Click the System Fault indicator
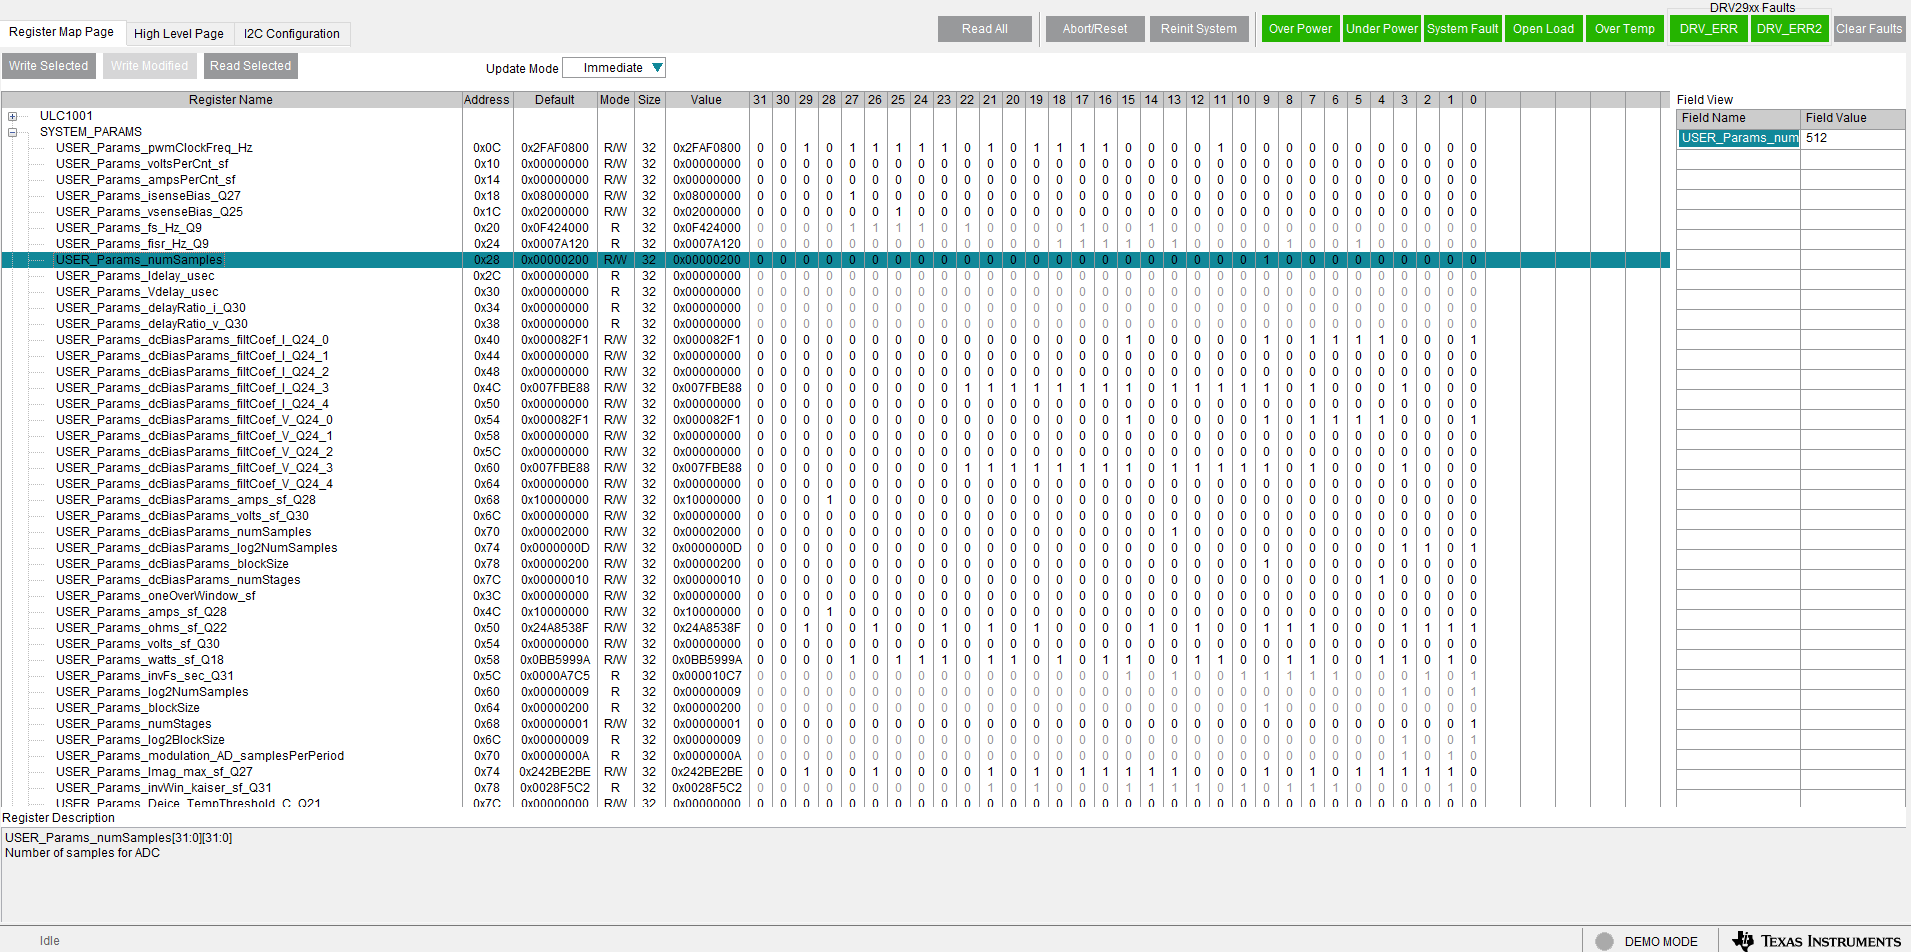Viewport: 1911px width, 952px height. tap(1463, 28)
